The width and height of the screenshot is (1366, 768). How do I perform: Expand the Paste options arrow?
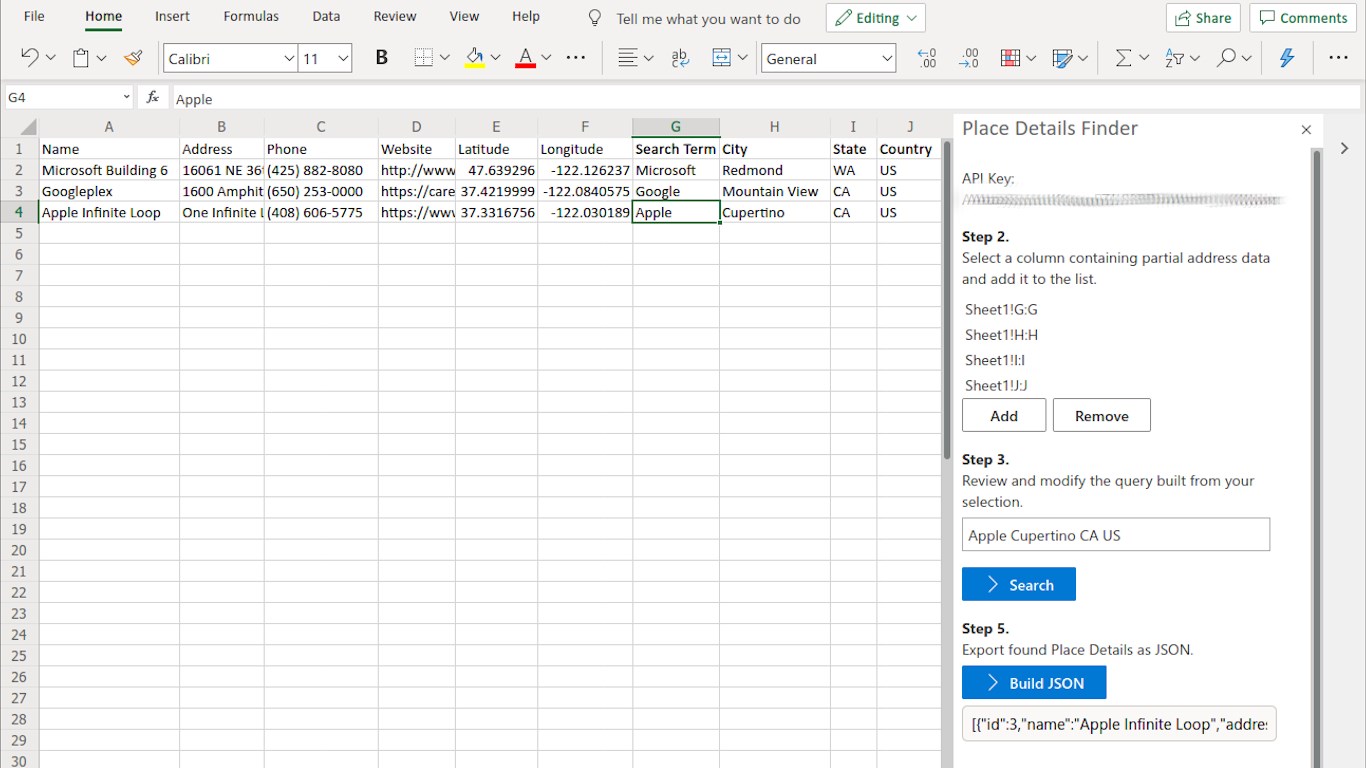point(101,58)
